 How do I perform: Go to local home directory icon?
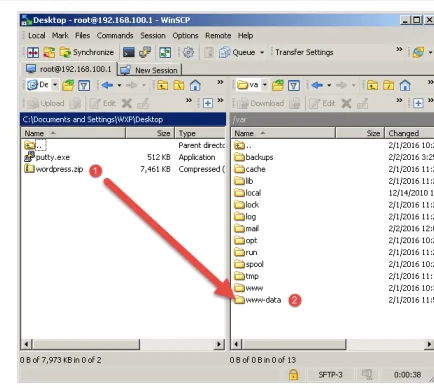pyautogui.click(x=195, y=85)
